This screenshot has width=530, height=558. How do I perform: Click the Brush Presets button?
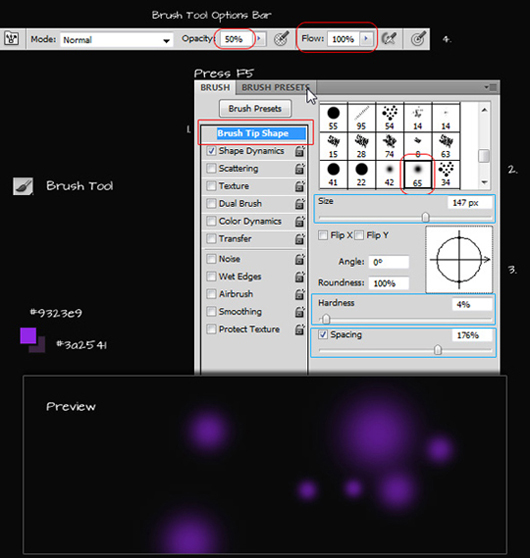255,108
